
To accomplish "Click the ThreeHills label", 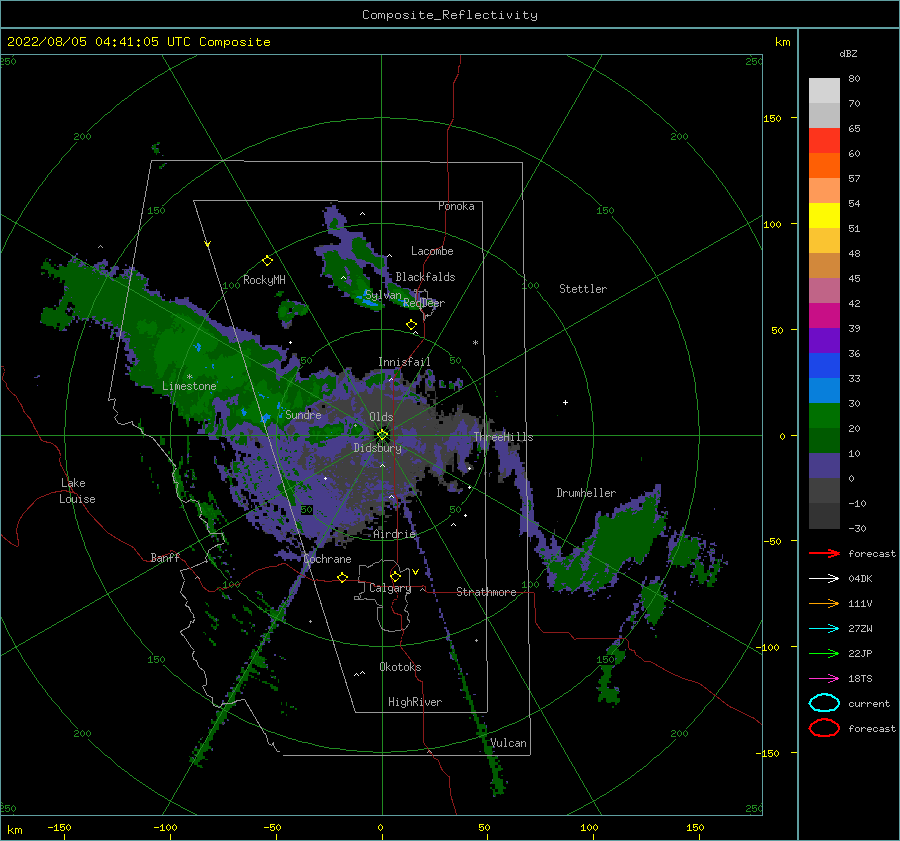I will coord(503,437).
